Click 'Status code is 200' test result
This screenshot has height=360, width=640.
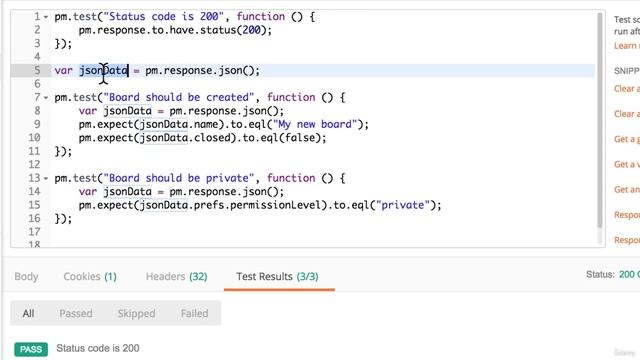[x=98, y=349]
